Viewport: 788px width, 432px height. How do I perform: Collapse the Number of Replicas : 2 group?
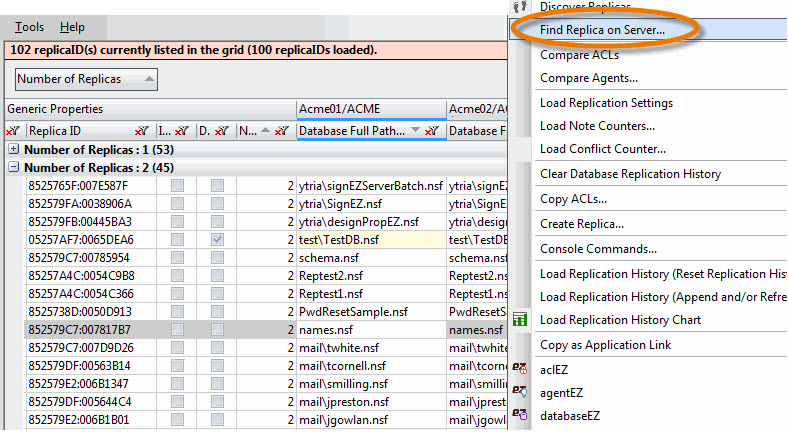tap(14, 168)
